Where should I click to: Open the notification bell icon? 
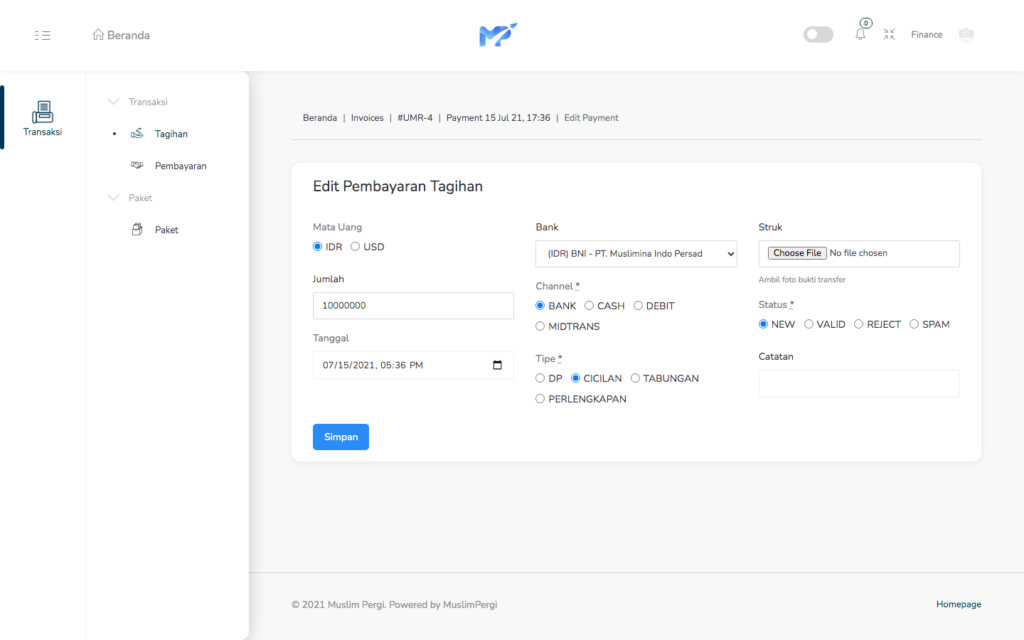click(860, 34)
